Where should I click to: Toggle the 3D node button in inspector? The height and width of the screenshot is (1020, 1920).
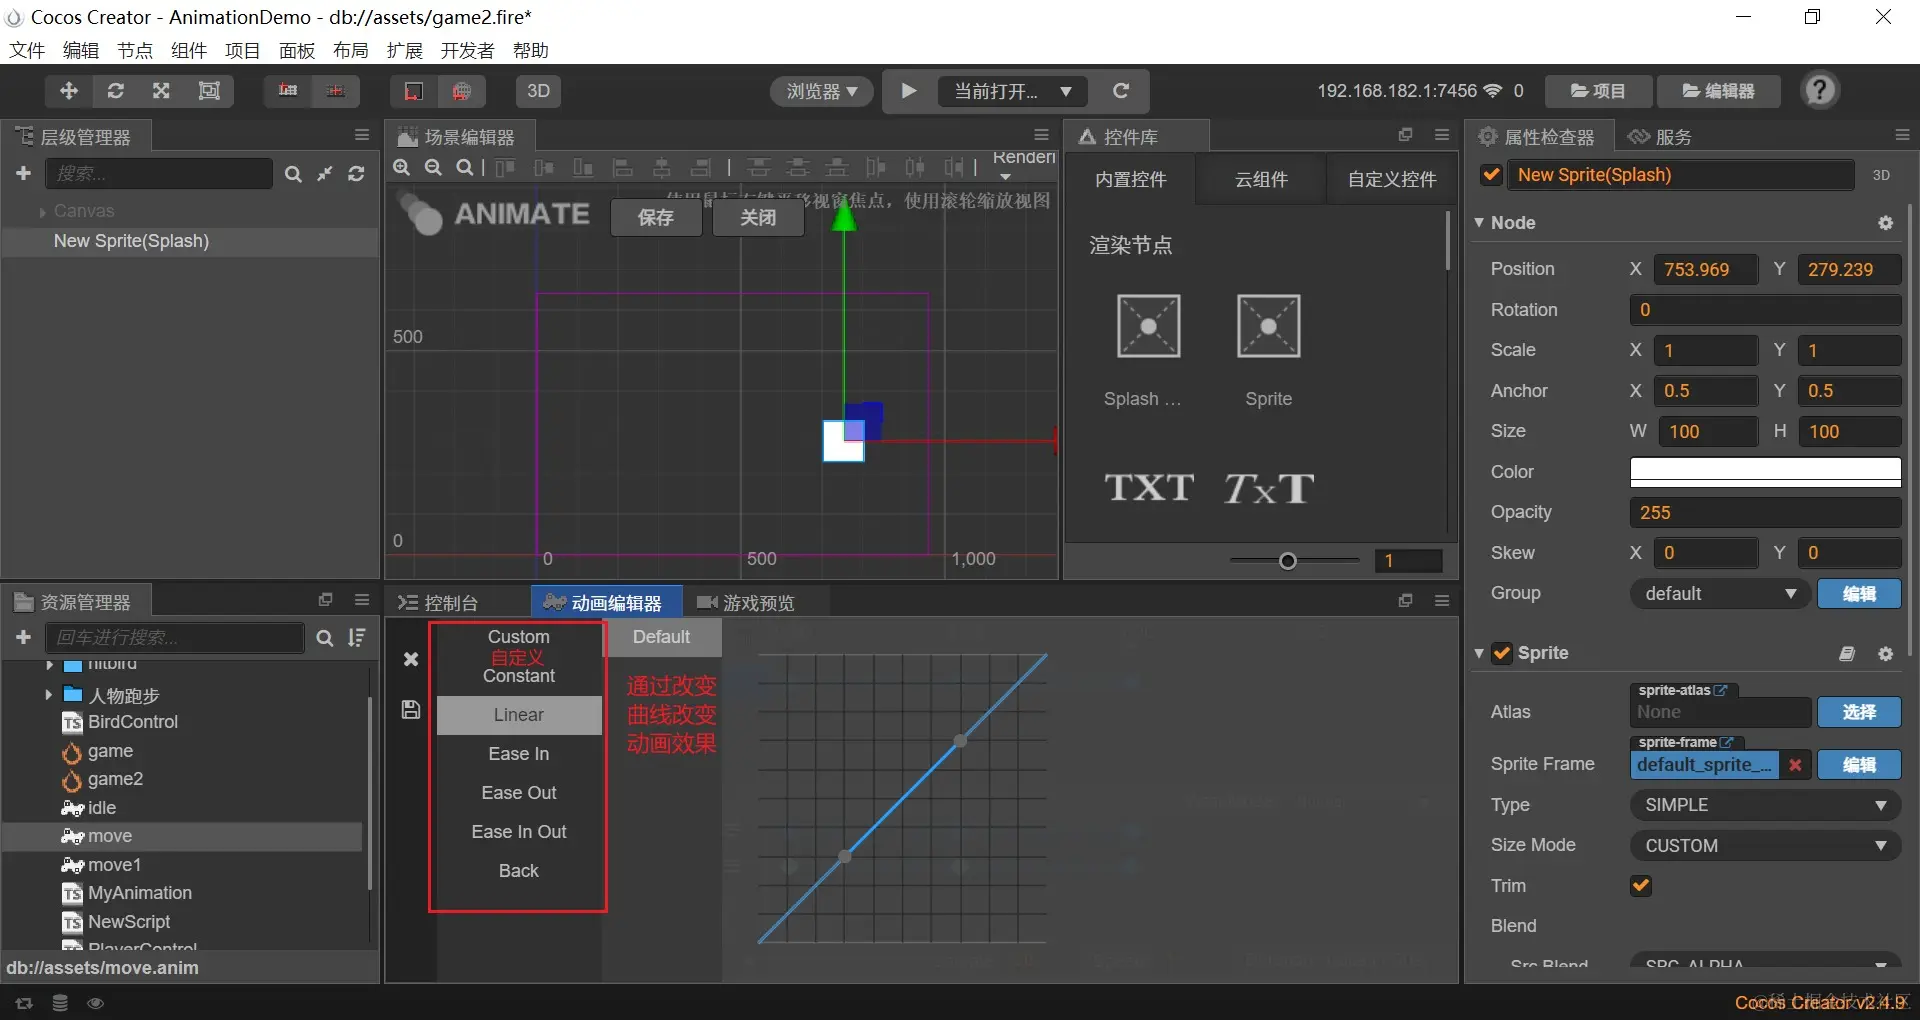(x=1881, y=175)
